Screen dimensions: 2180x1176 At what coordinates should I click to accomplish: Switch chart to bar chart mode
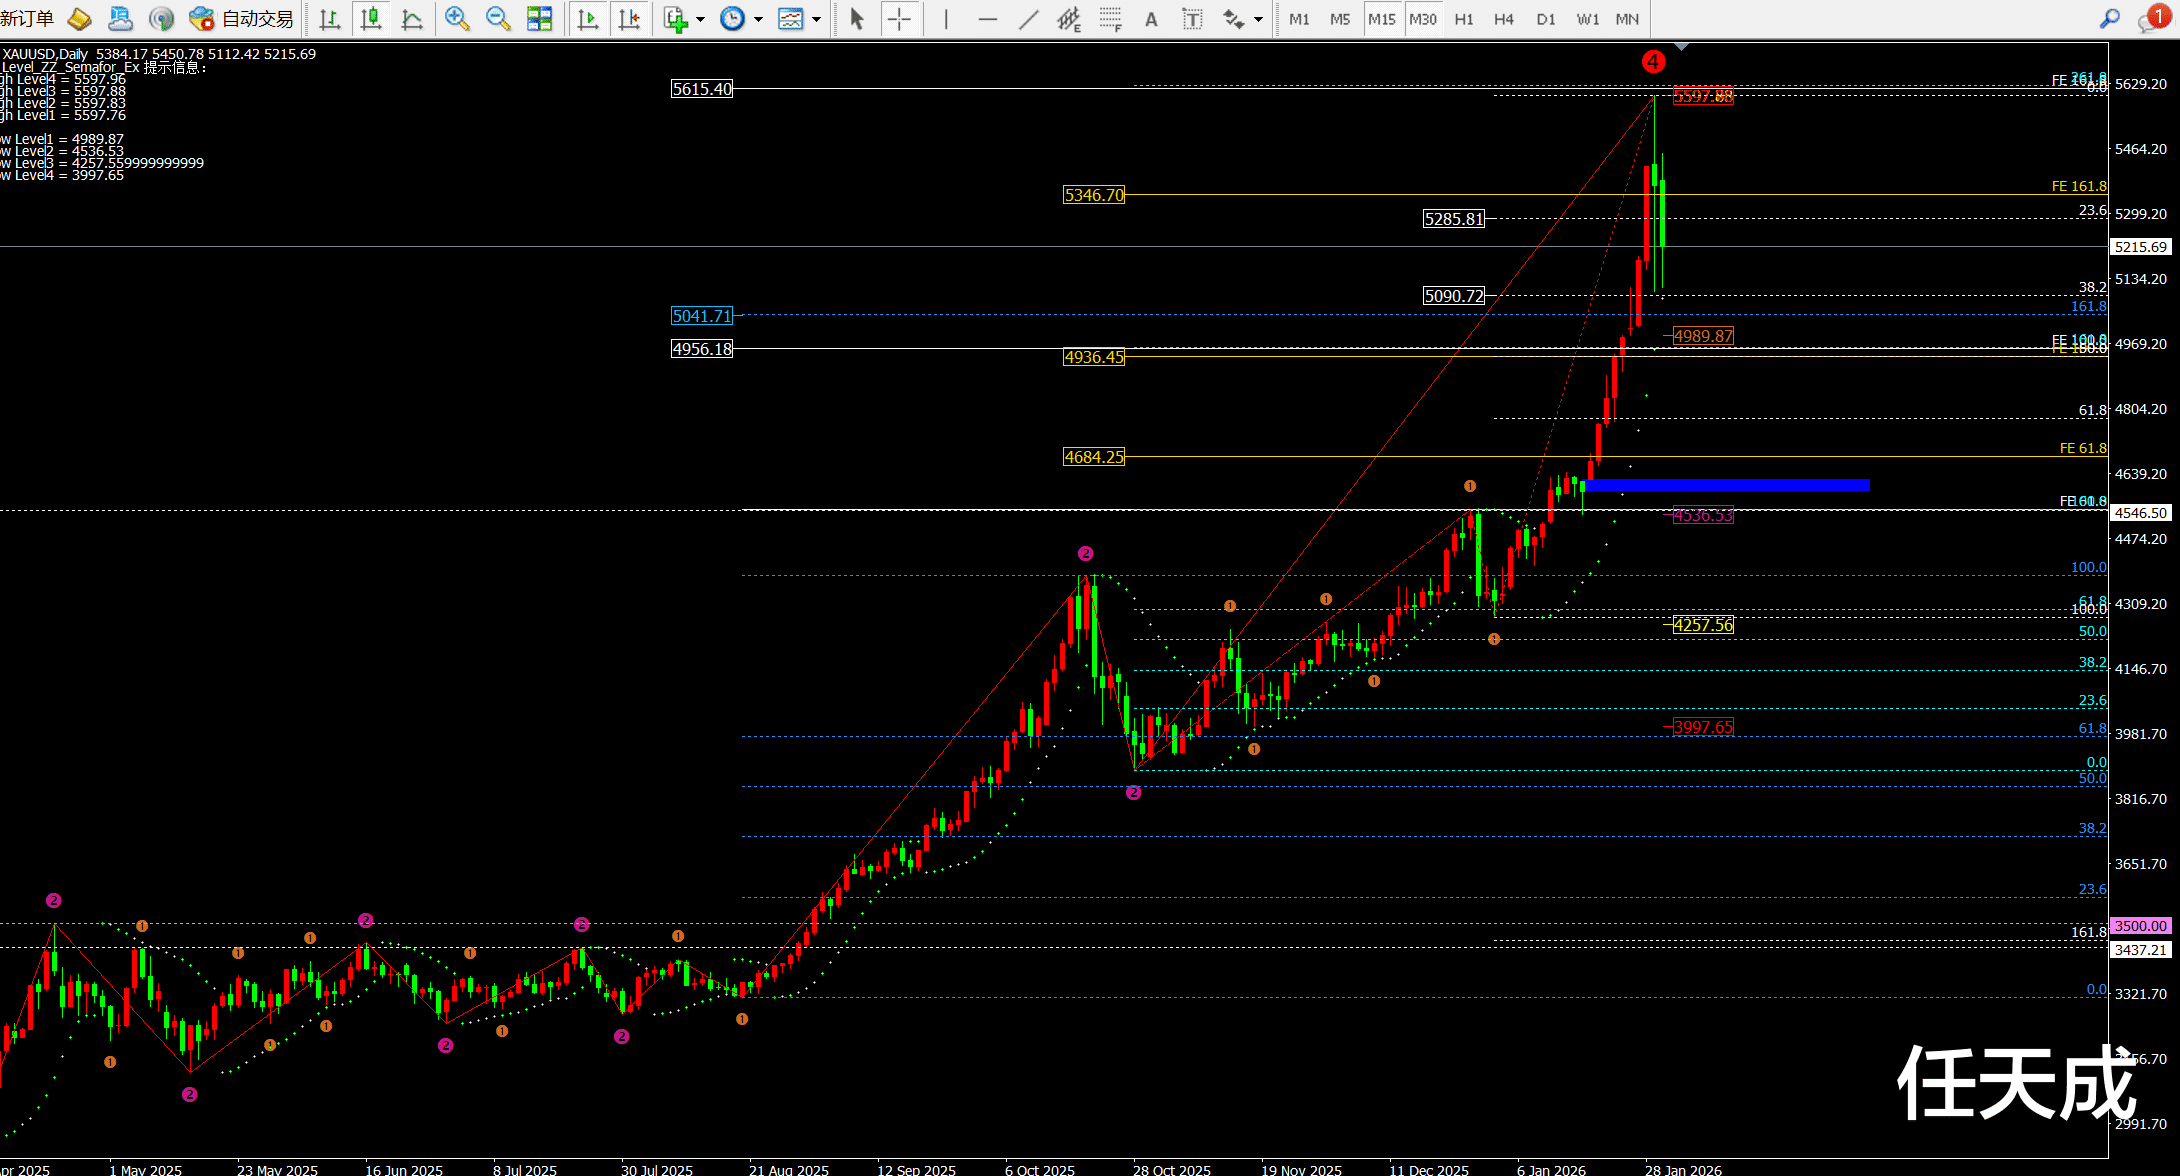(329, 18)
